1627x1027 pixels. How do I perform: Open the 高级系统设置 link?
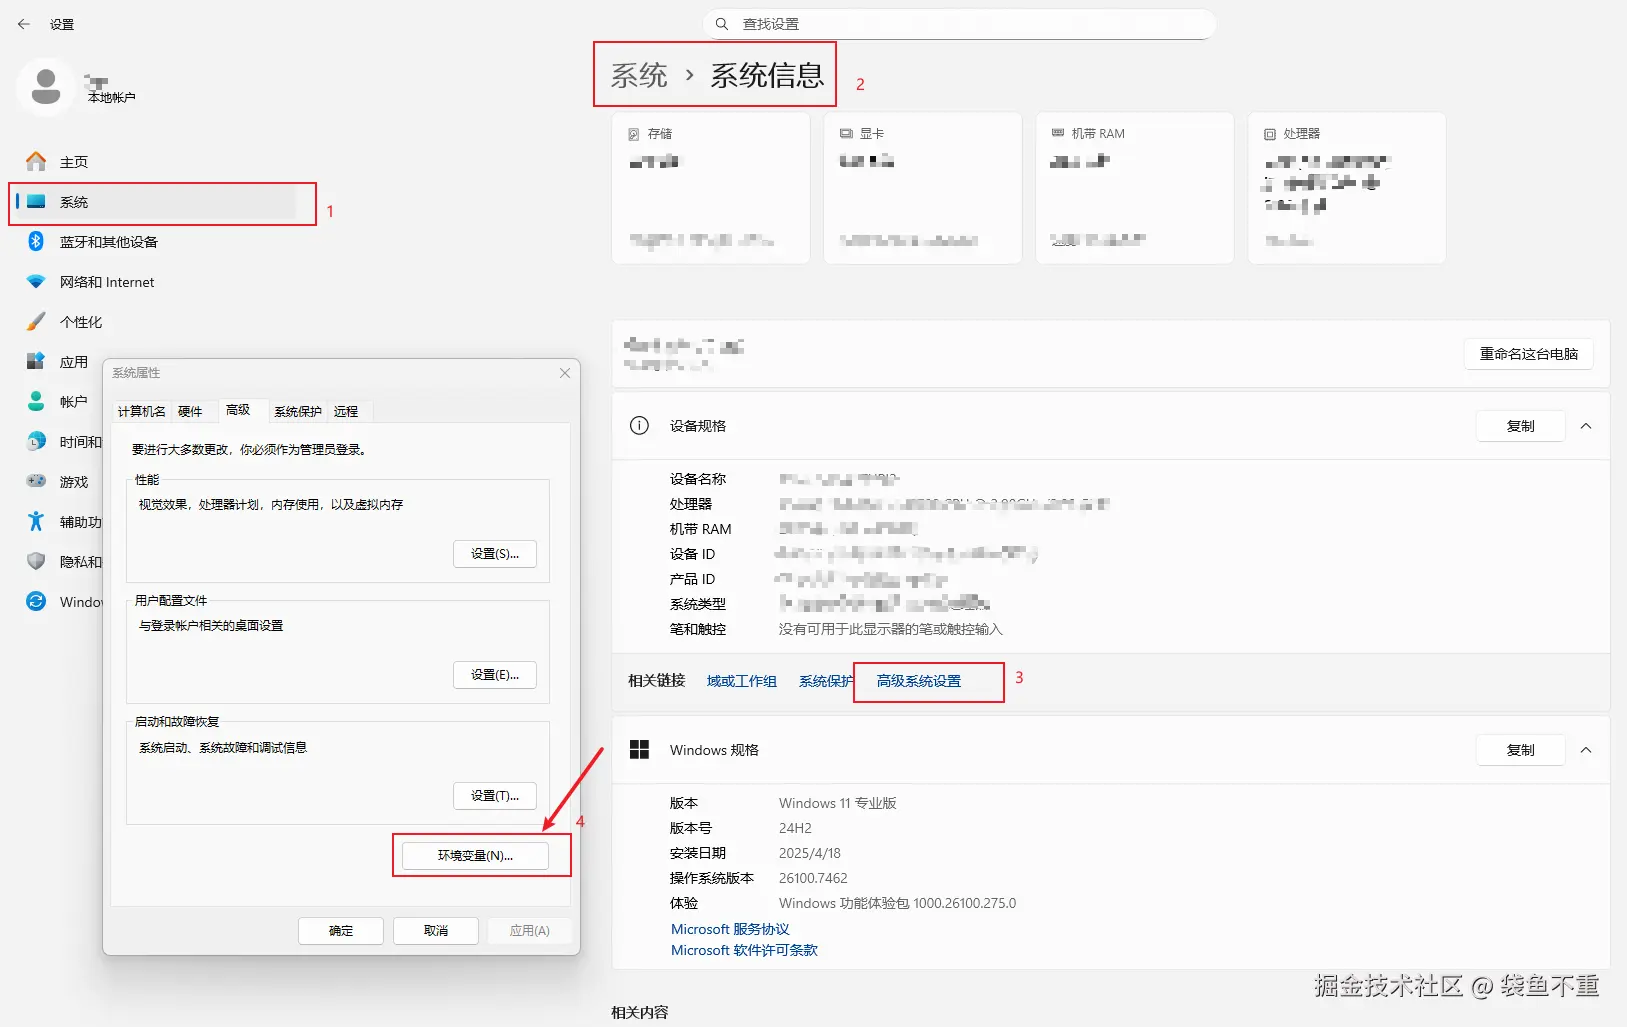pyautogui.click(x=919, y=681)
